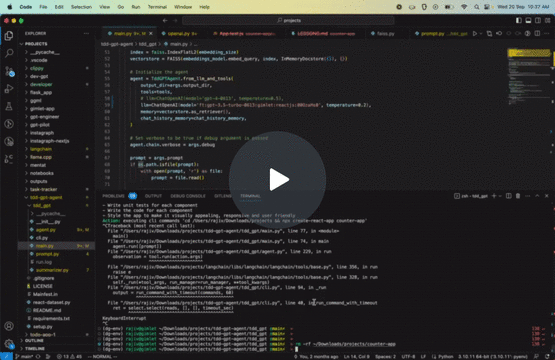Open Spotlight search in macOS menu bar
The image size is (555, 360).
pos(477,7)
